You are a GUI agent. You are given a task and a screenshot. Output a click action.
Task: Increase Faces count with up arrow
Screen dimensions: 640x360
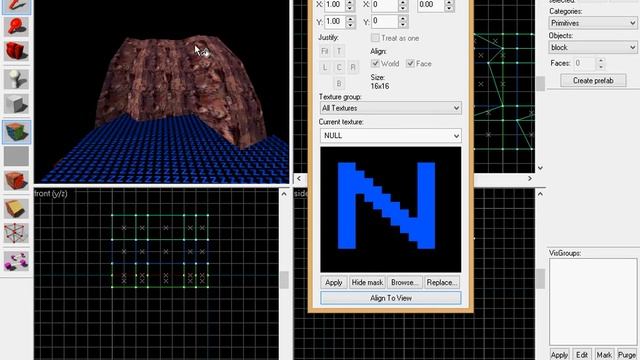[x=600, y=60]
